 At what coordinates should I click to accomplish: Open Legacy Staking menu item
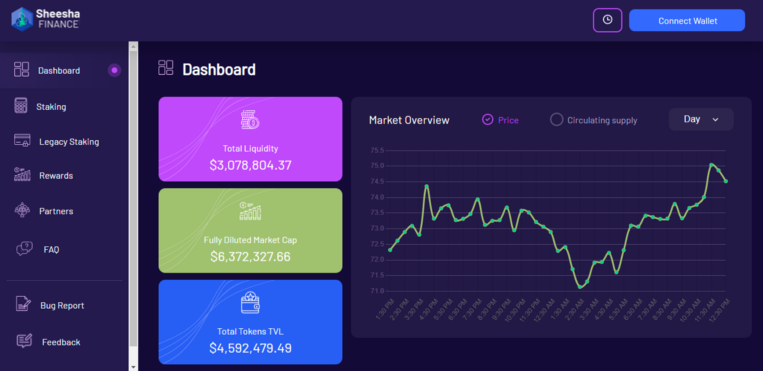pos(69,142)
